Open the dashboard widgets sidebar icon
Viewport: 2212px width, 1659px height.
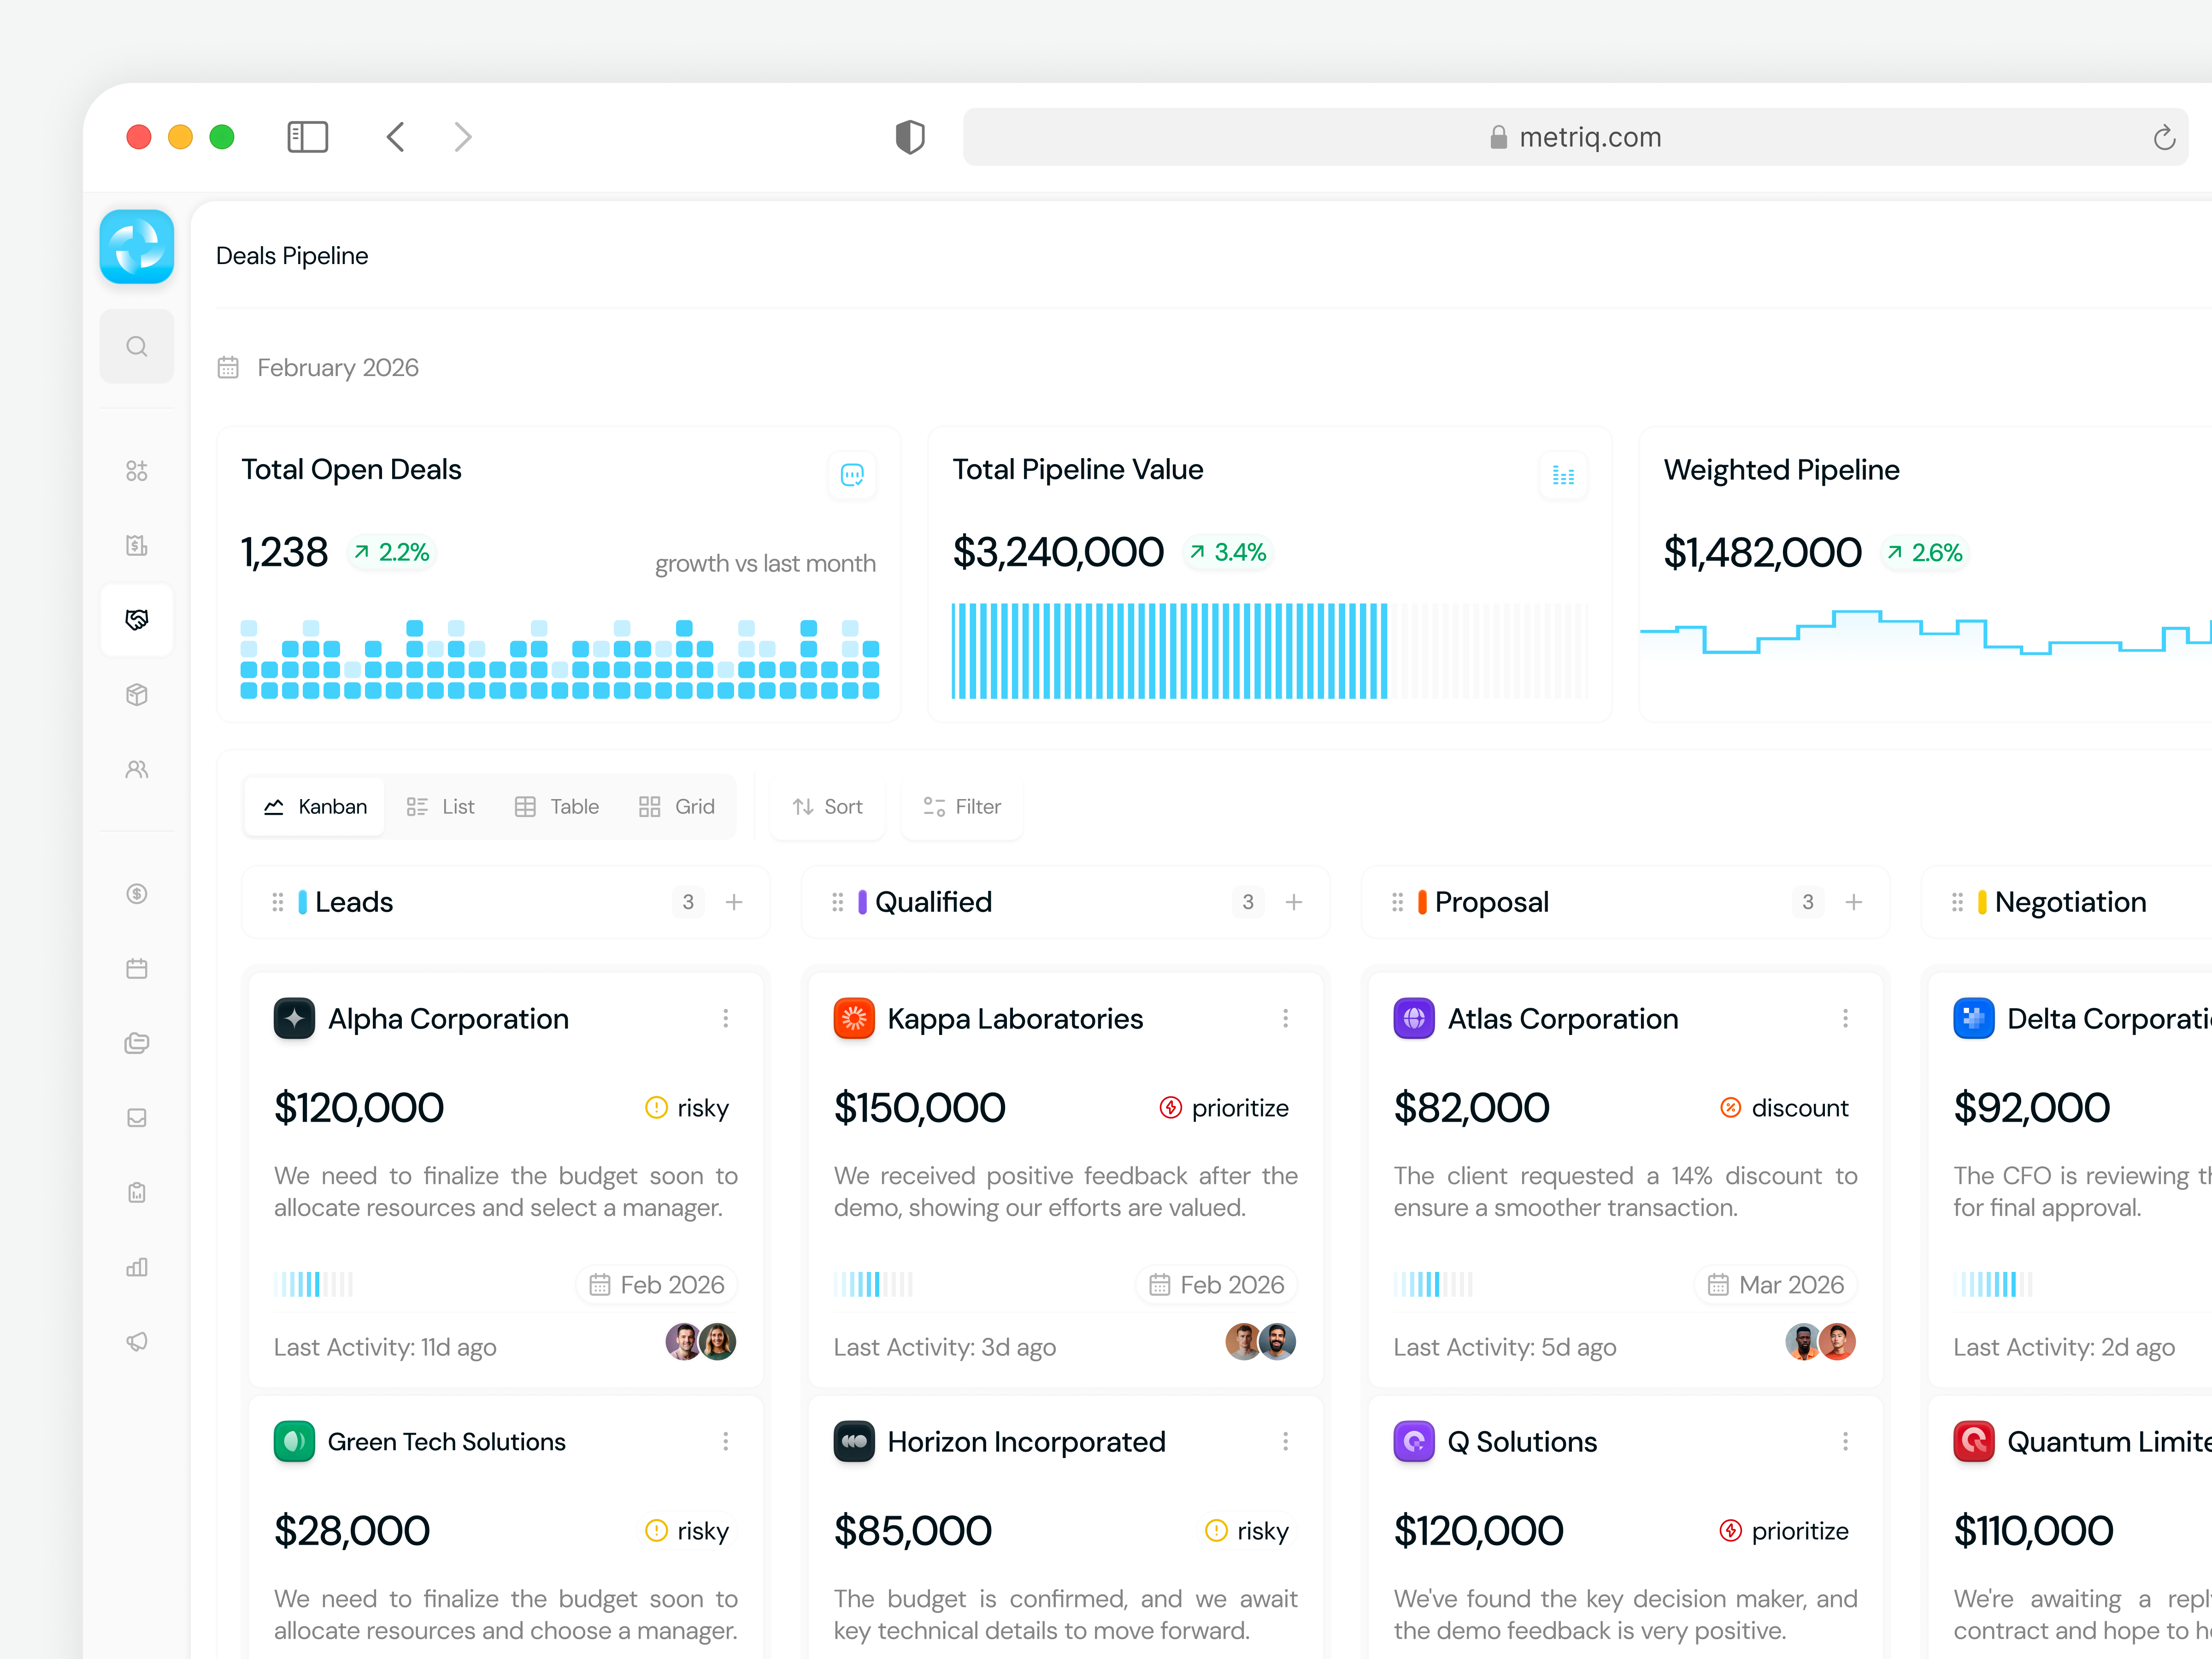(x=137, y=471)
